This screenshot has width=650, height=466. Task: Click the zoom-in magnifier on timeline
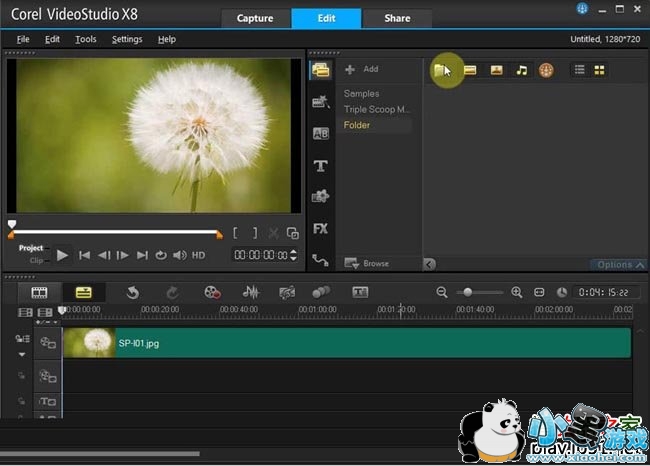coord(517,292)
